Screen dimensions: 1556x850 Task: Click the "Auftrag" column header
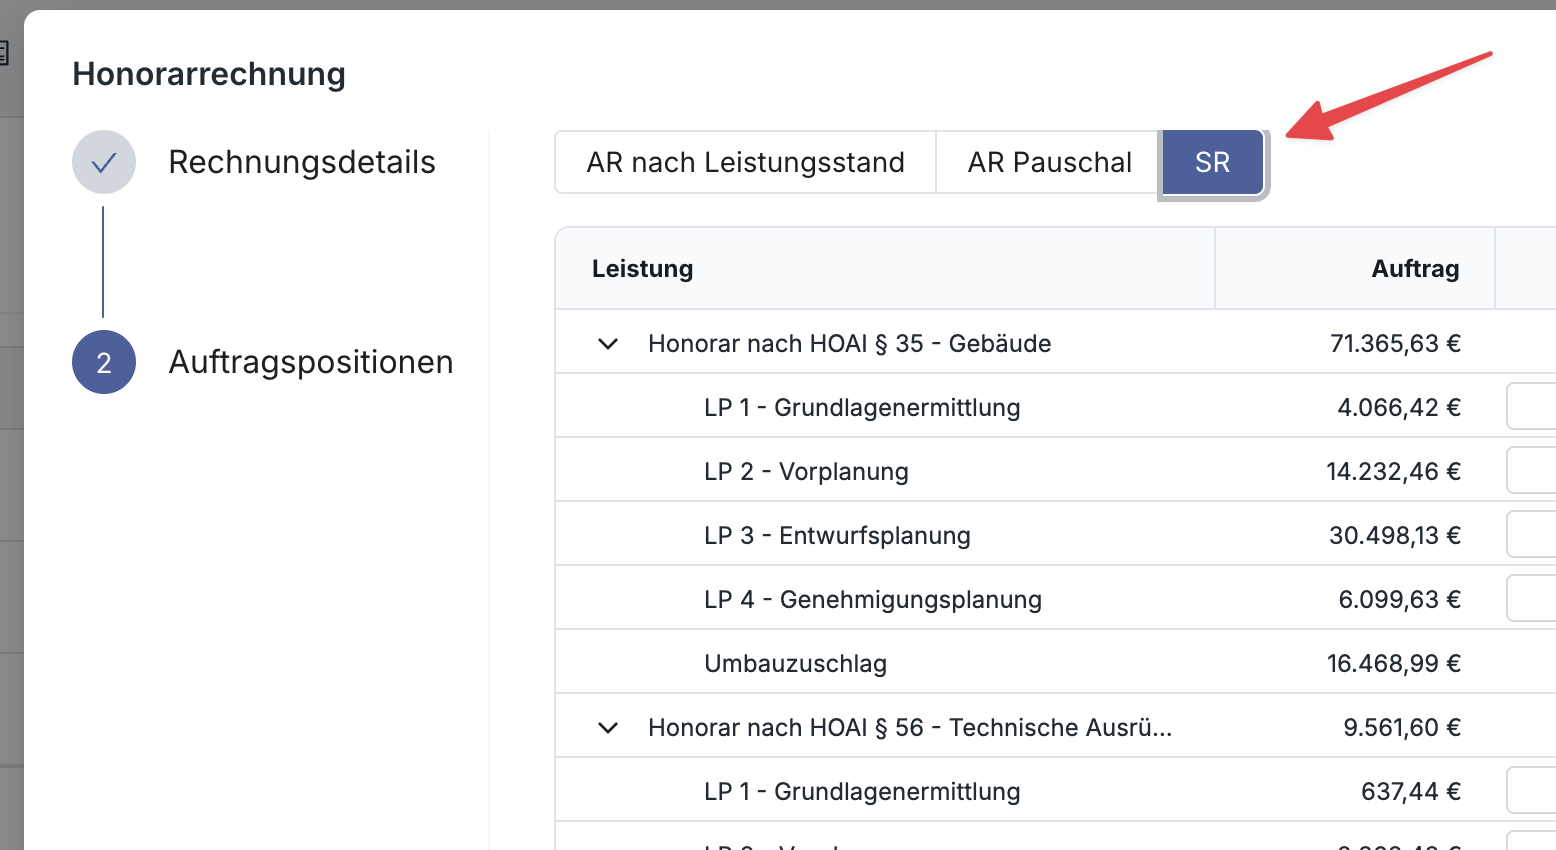coord(1414,269)
